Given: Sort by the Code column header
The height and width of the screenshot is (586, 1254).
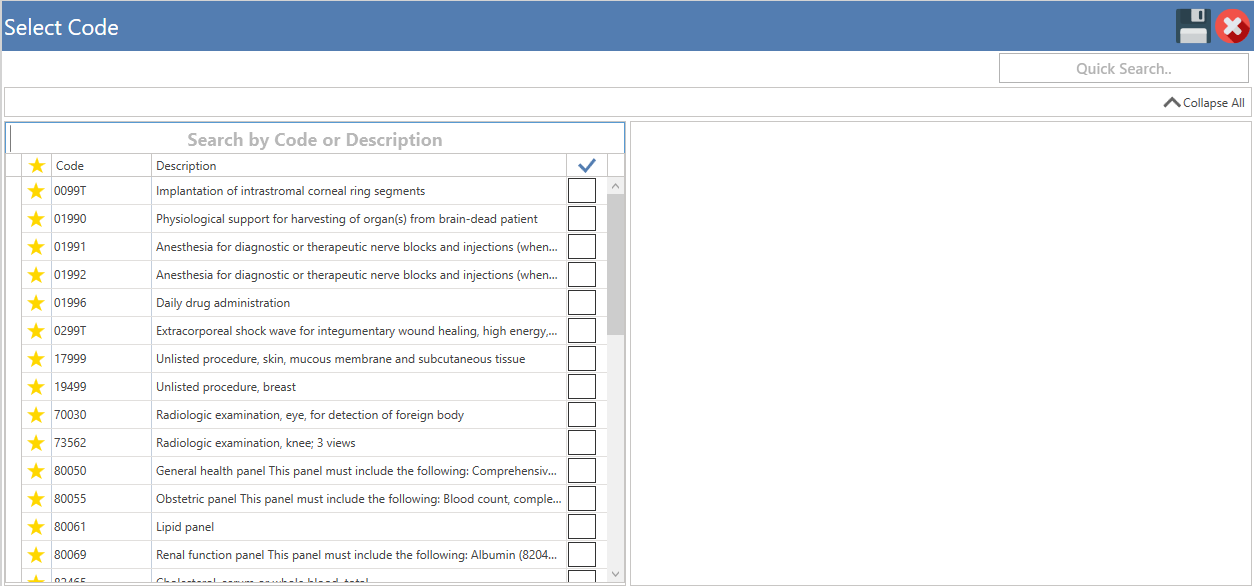Looking at the screenshot, I should coord(101,165).
